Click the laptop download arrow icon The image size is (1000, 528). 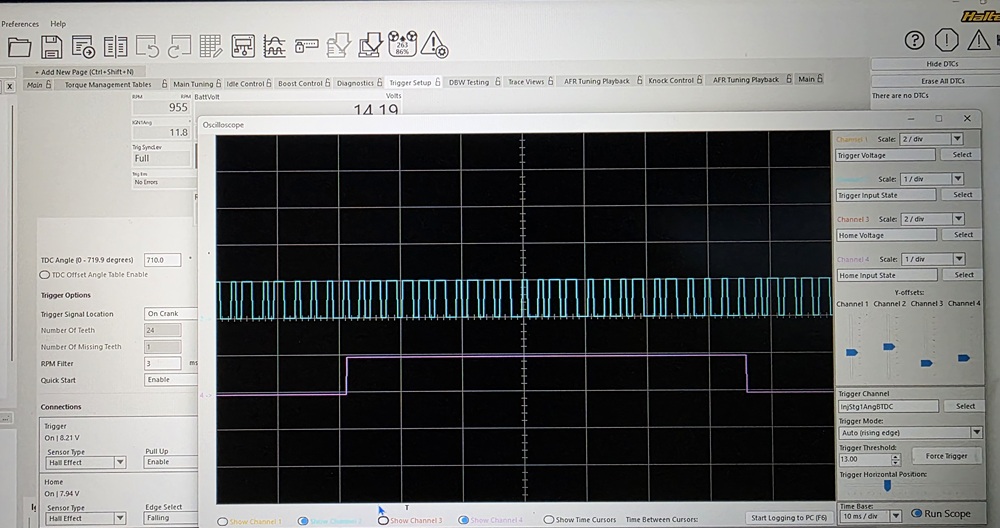pos(371,45)
